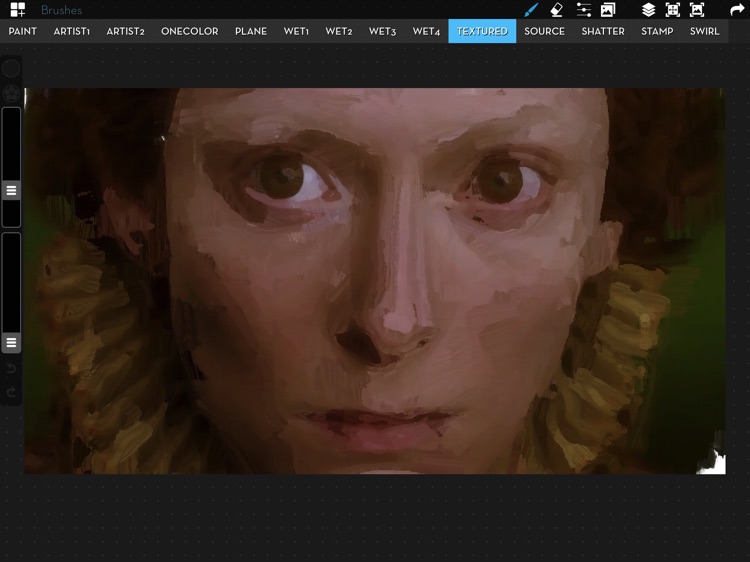This screenshot has width=750, height=562.
Task: Select the WET1 brush tab
Action: tap(296, 31)
